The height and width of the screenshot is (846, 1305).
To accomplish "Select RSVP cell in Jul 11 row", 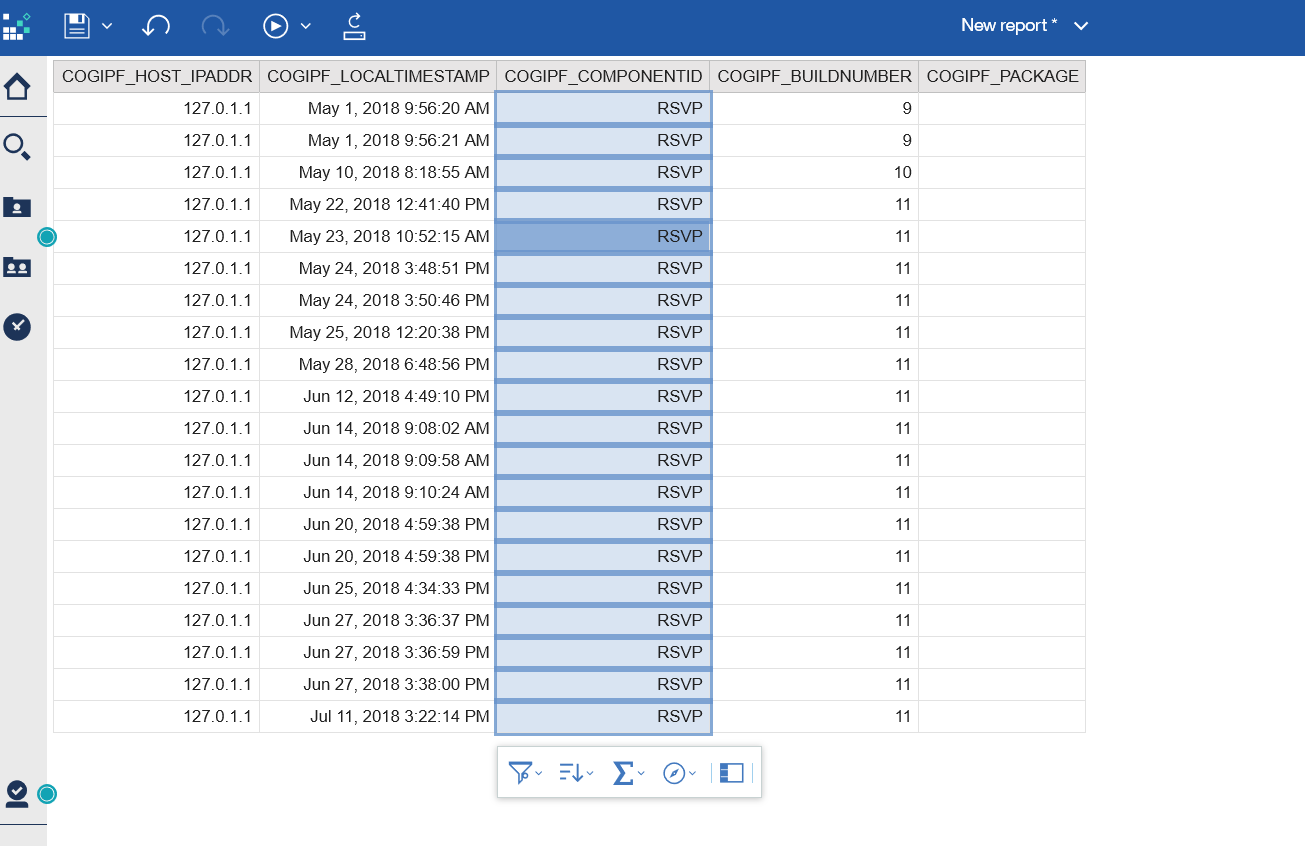I will (x=603, y=716).
